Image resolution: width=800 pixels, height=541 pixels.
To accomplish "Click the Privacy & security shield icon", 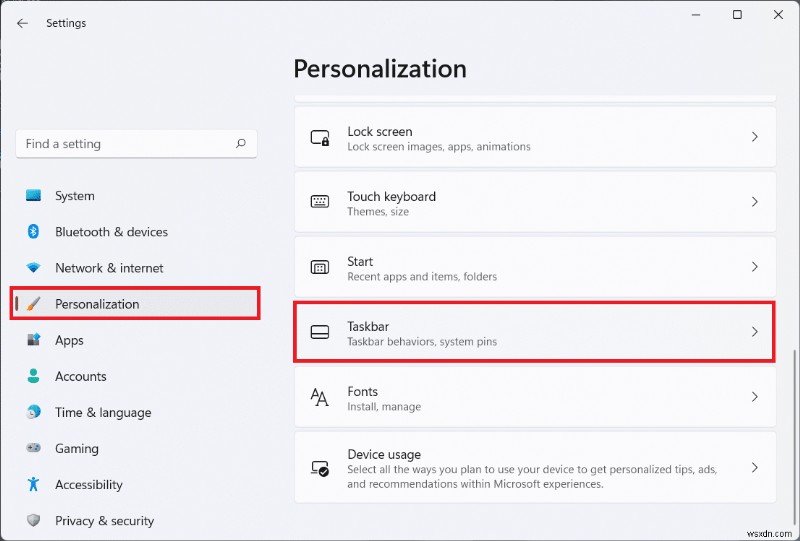I will click(x=33, y=521).
